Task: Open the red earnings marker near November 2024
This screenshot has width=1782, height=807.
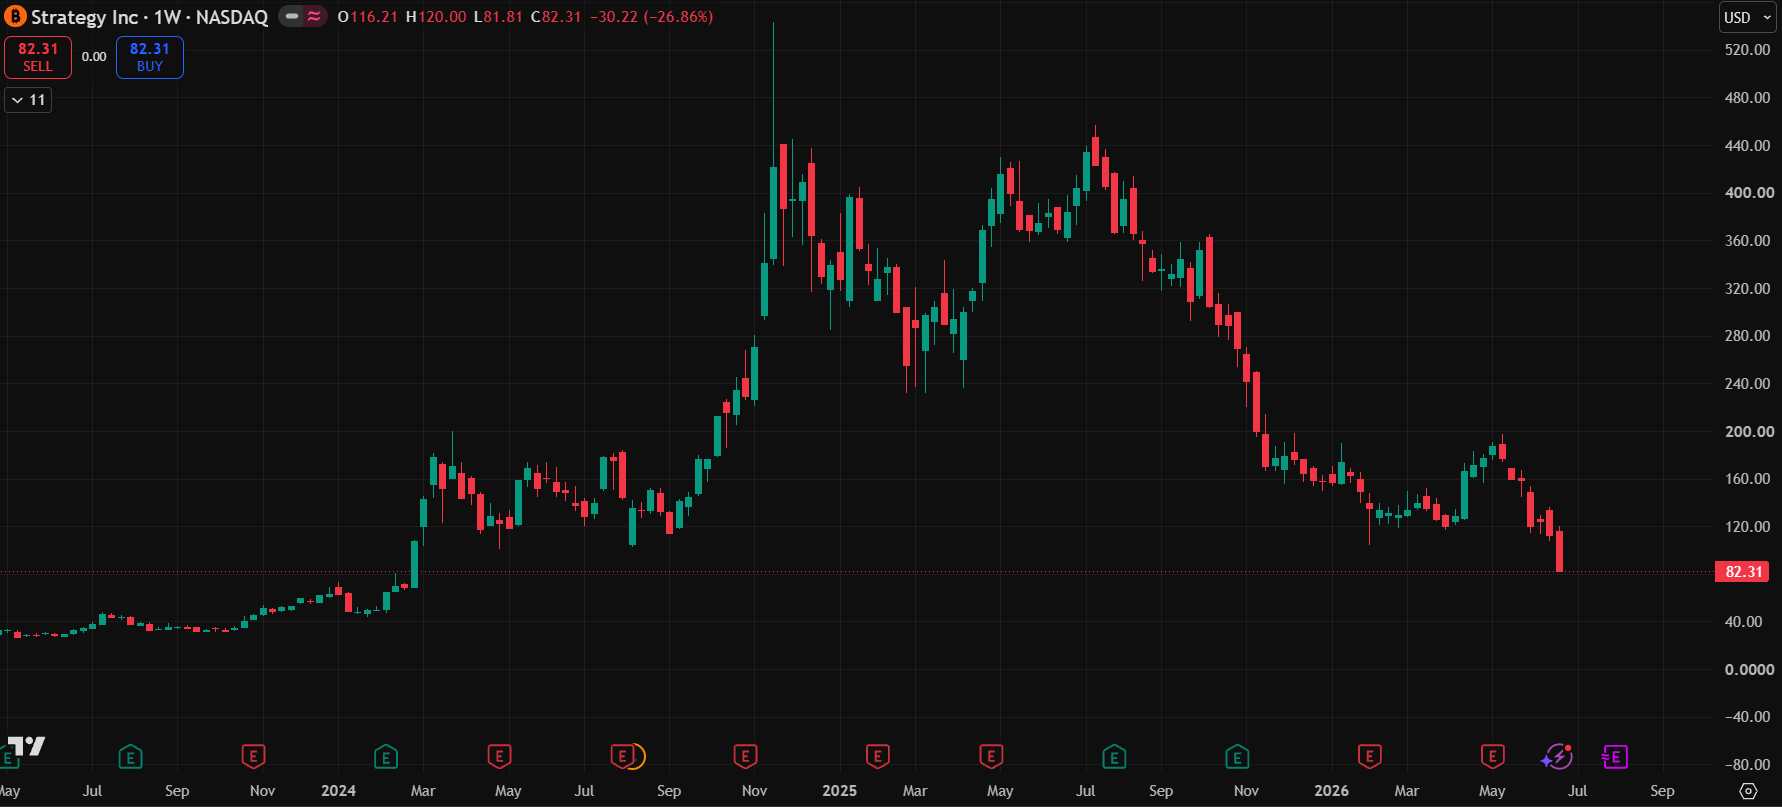Action: click(745, 757)
